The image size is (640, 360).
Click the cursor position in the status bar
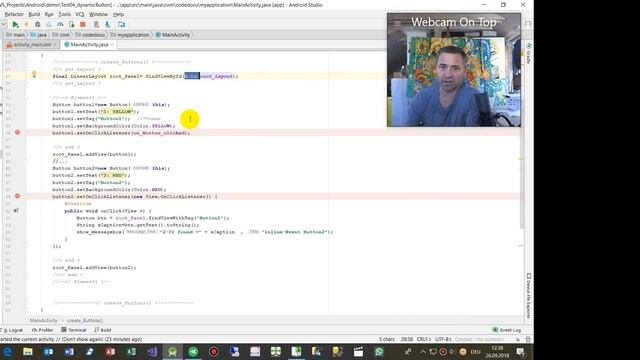coord(407,339)
